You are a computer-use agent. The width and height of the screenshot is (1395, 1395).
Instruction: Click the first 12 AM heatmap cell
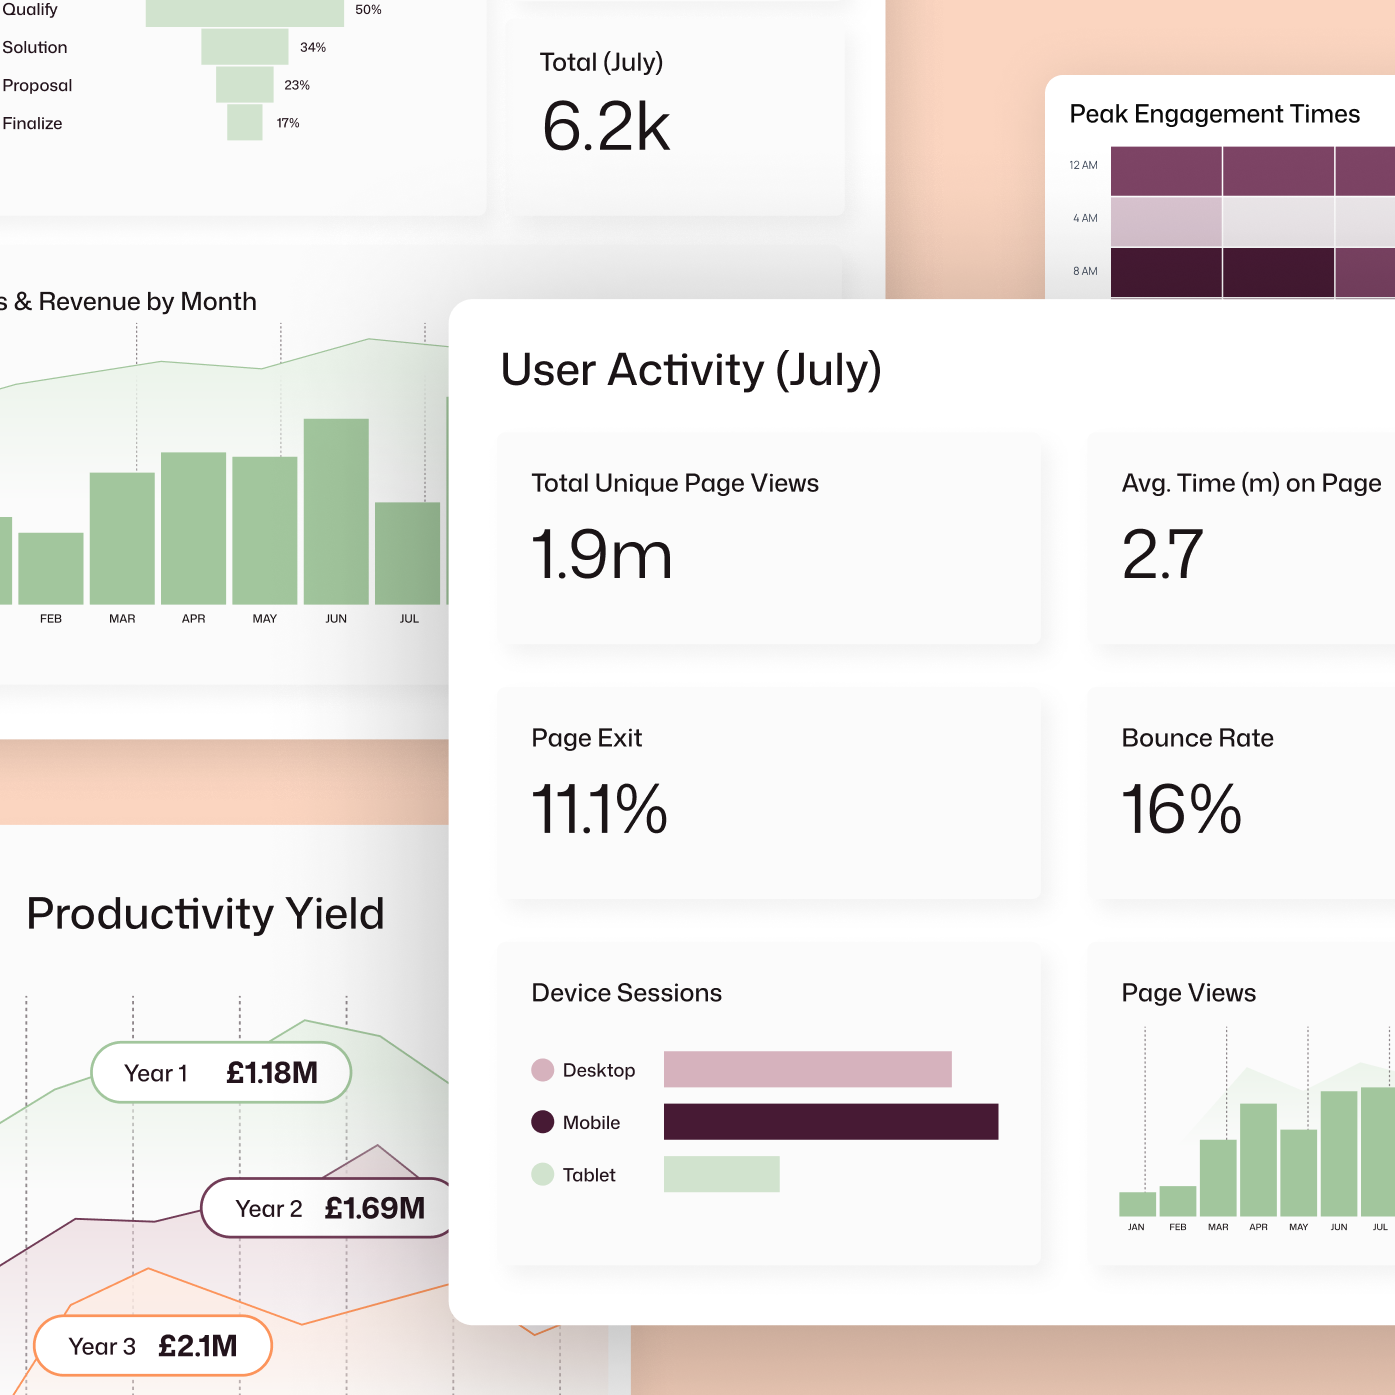1166,171
